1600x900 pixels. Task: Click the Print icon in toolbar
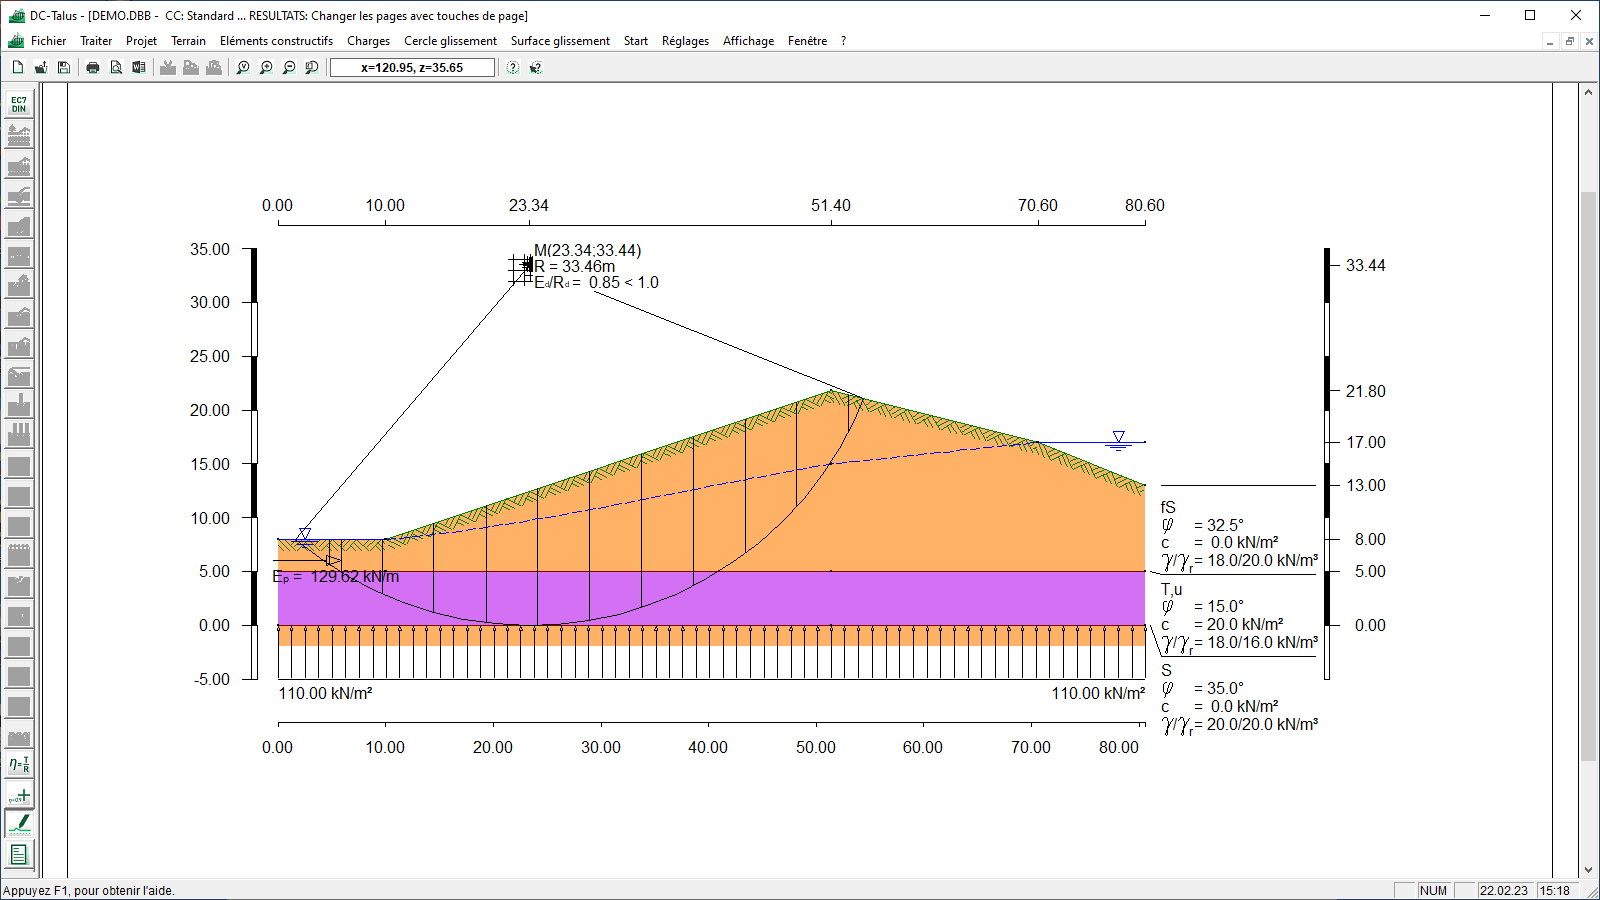point(93,67)
